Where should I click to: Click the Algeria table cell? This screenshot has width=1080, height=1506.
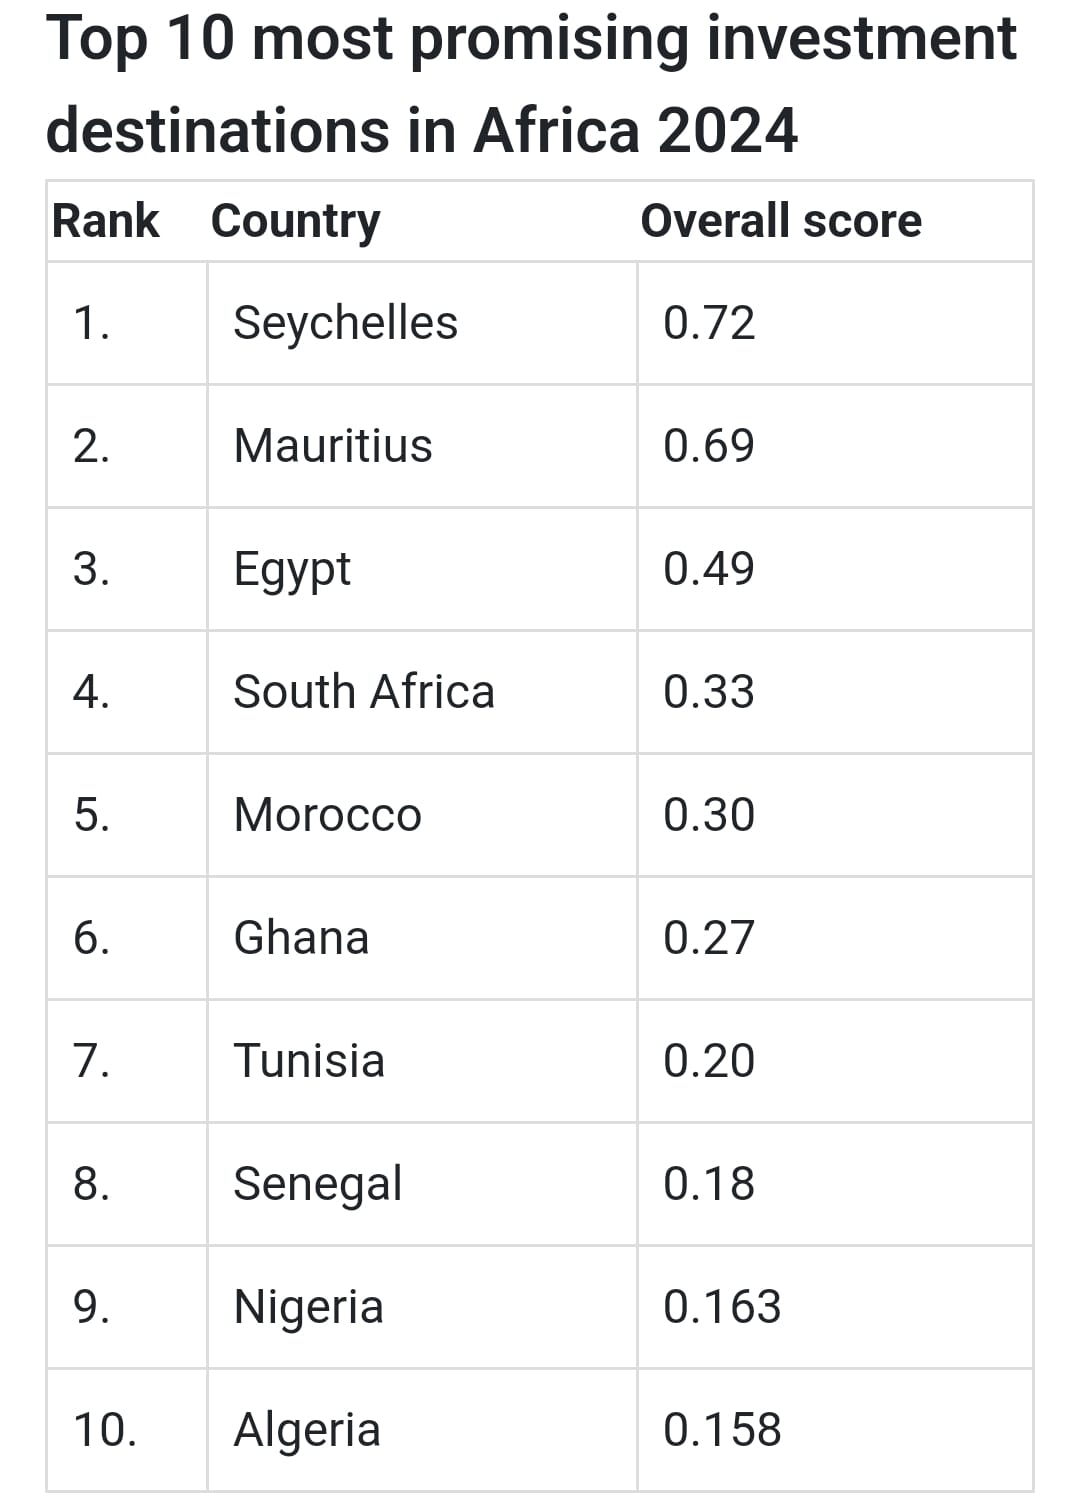point(307,1430)
